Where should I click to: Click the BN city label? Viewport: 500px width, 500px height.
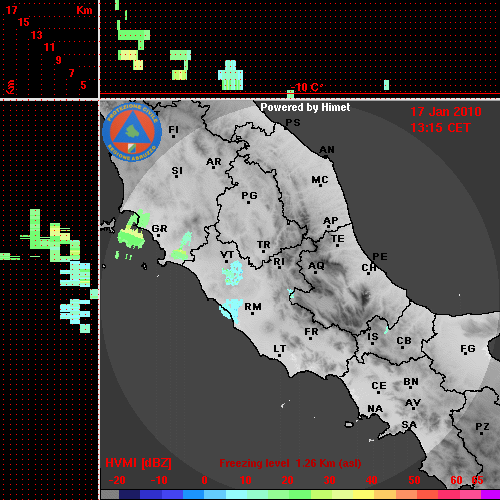[411, 382]
